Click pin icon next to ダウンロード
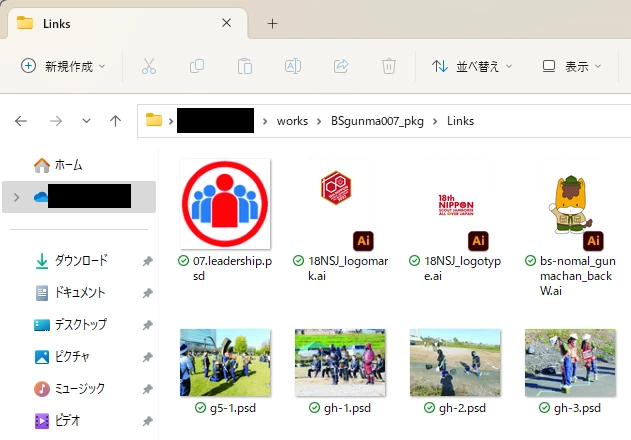The height and width of the screenshot is (440, 631). coord(148,261)
